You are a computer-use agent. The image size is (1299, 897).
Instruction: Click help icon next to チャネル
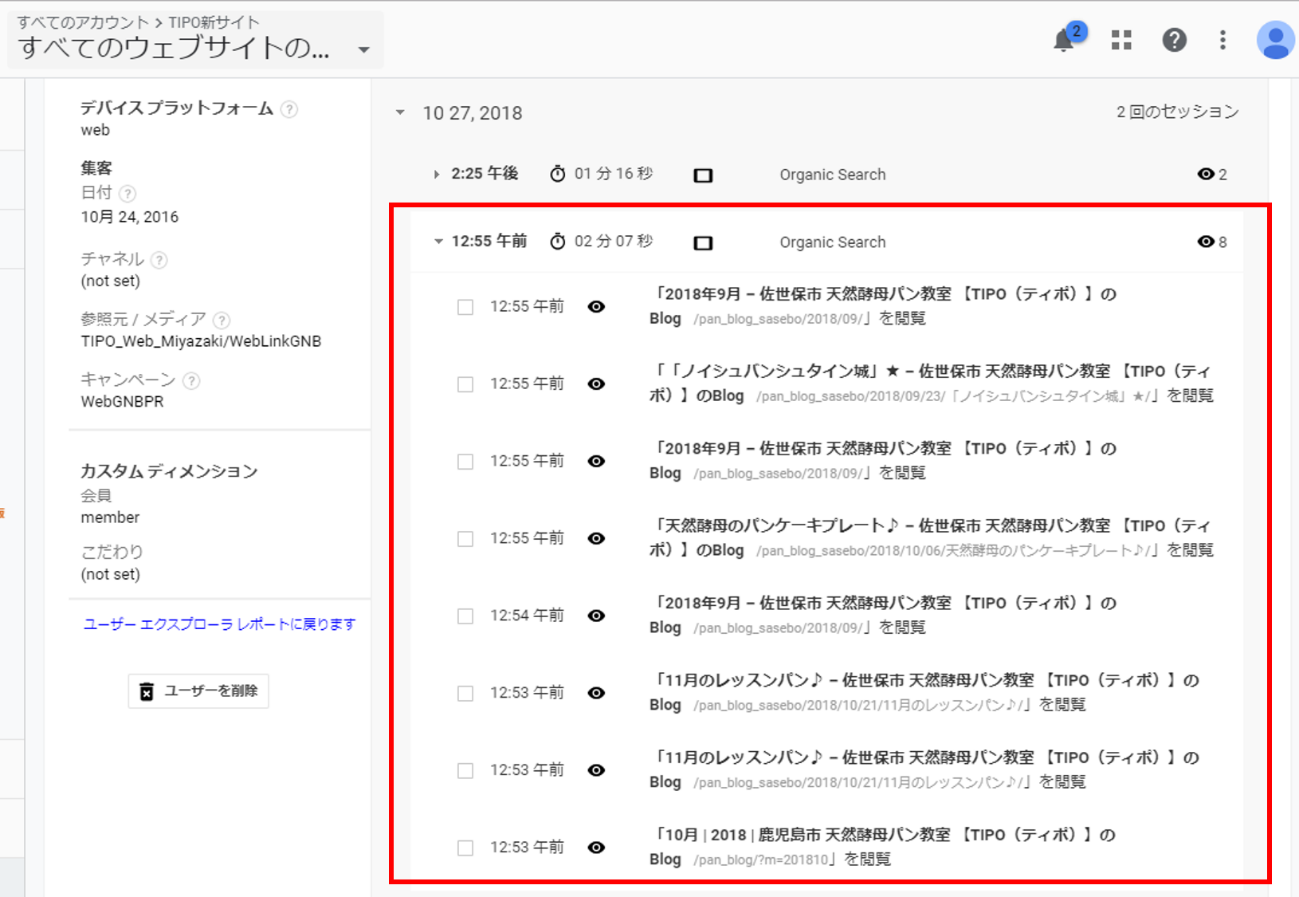pyautogui.click(x=160, y=260)
